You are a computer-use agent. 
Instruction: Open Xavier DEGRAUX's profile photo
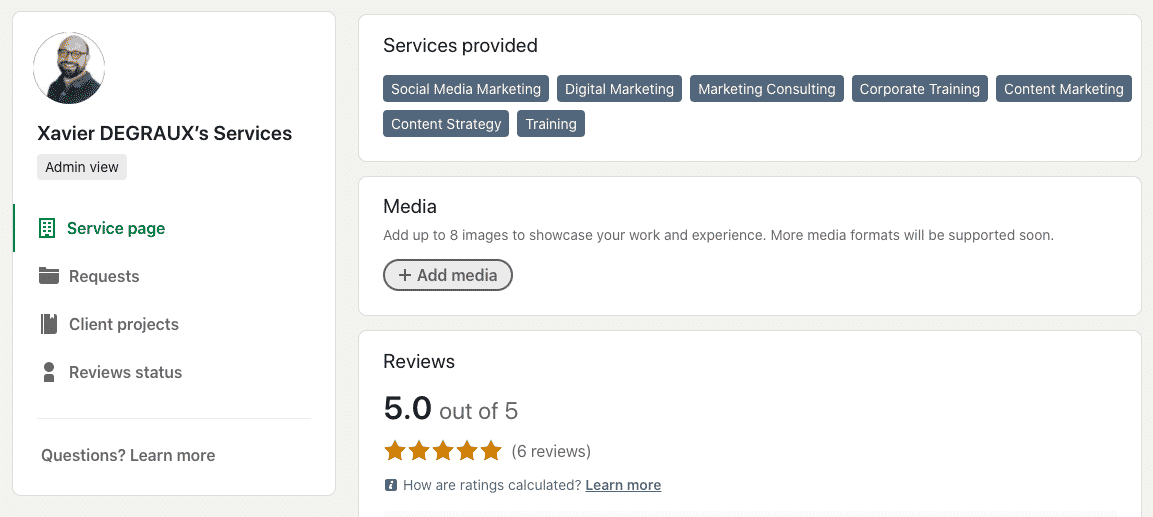(x=69, y=68)
